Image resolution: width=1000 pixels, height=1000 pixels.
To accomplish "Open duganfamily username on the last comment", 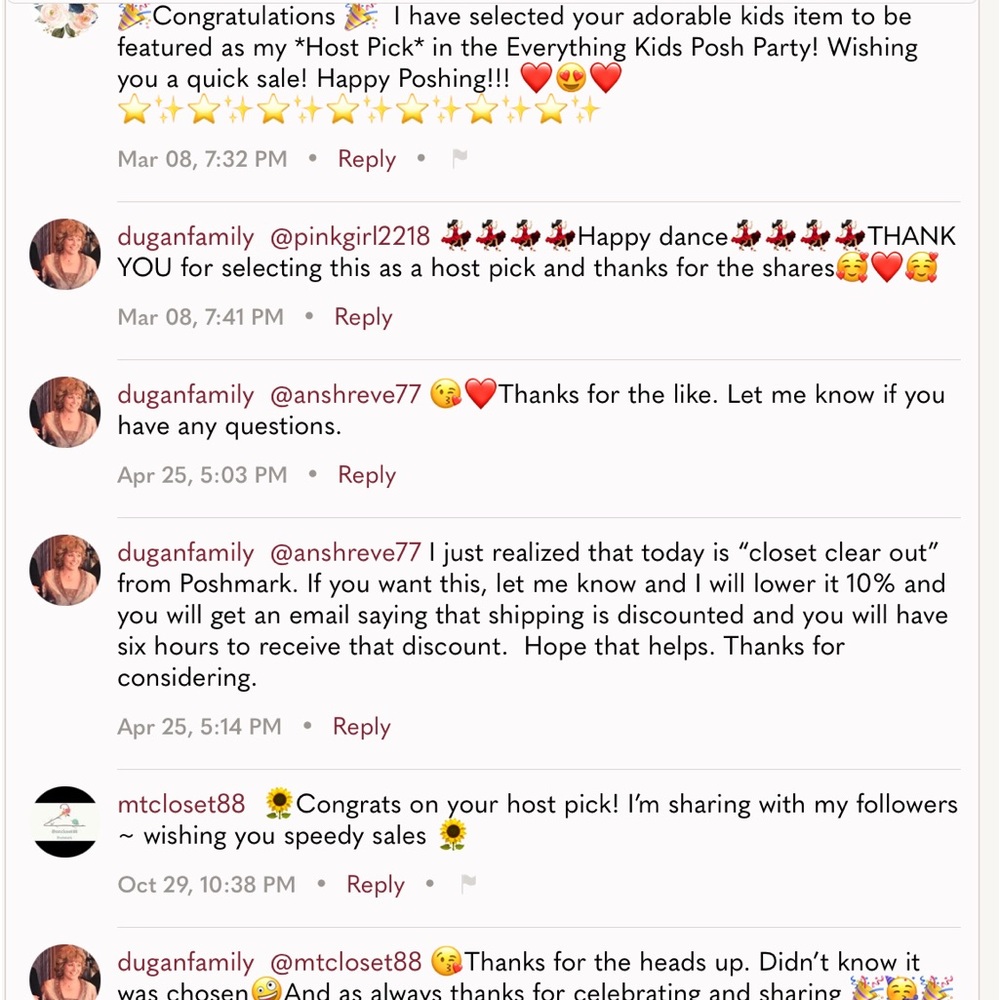I will pyautogui.click(x=186, y=963).
